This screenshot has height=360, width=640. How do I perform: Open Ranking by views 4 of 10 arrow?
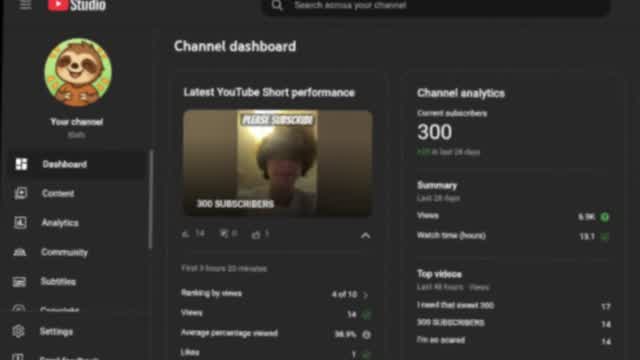pyautogui.click(x=366, y=295)
